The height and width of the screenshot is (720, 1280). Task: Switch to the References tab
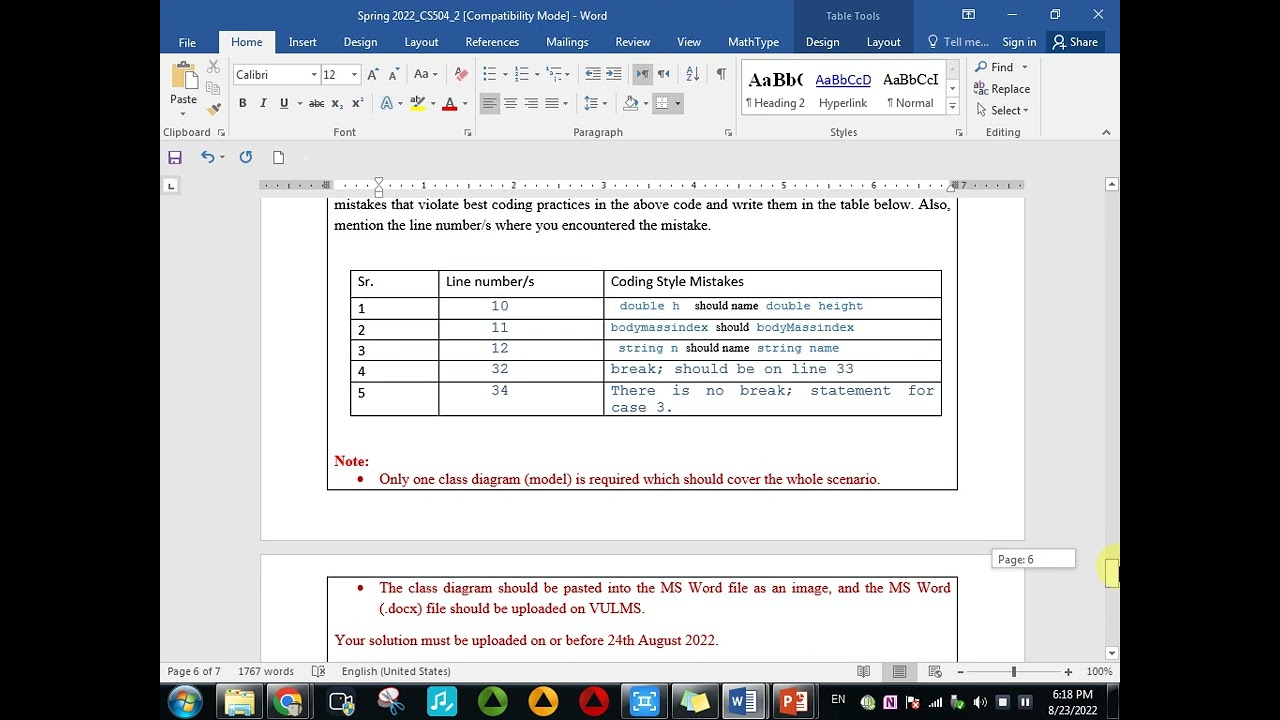pyautogui.click(x=492, y=42)
